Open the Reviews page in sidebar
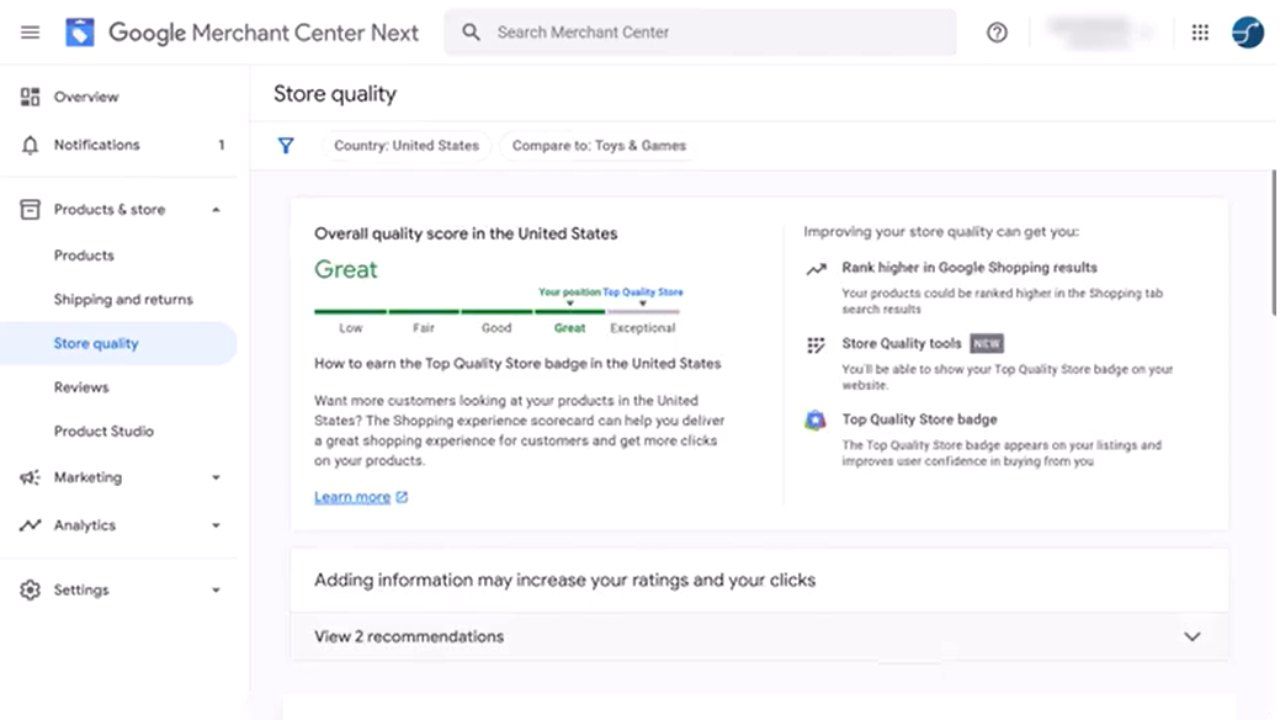 pyautogui.click(x=81, y=387)
